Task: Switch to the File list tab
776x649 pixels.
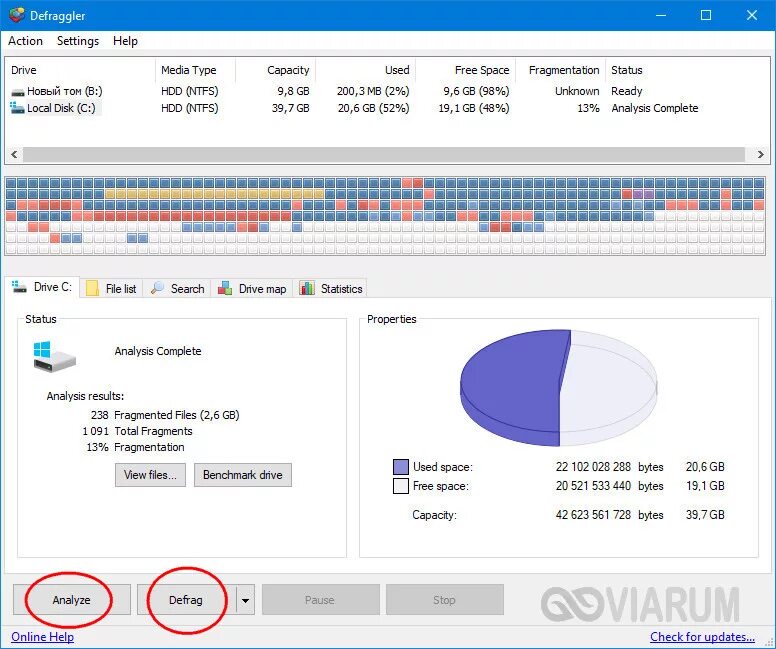Action: click(x=112, y=289)
